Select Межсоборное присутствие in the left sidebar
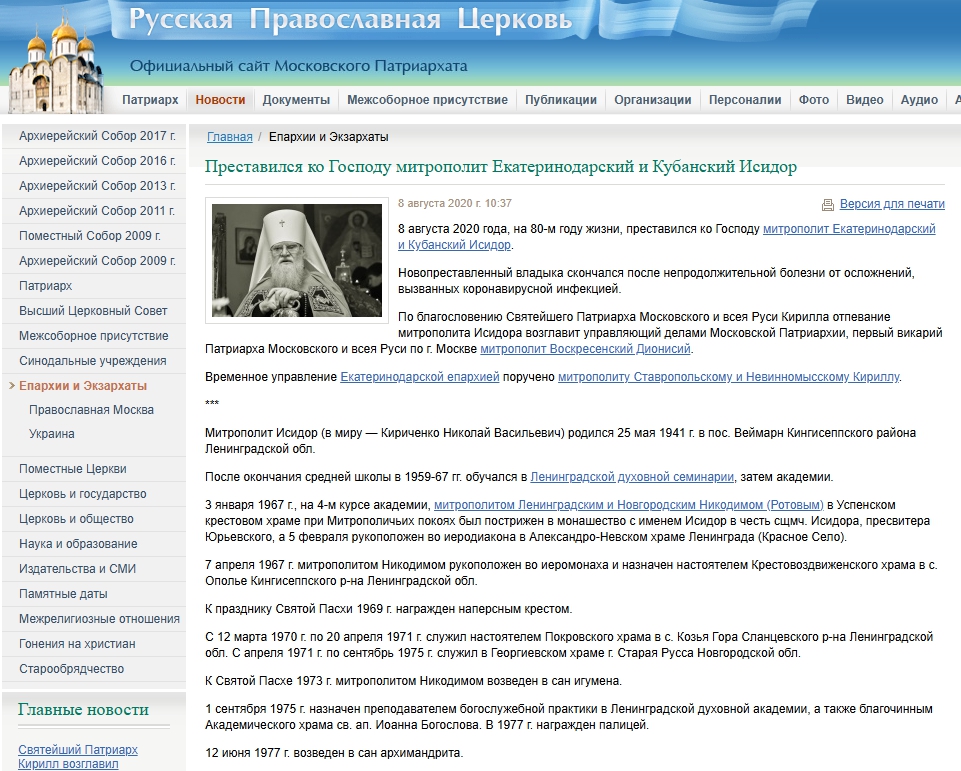 pos(94,336)
